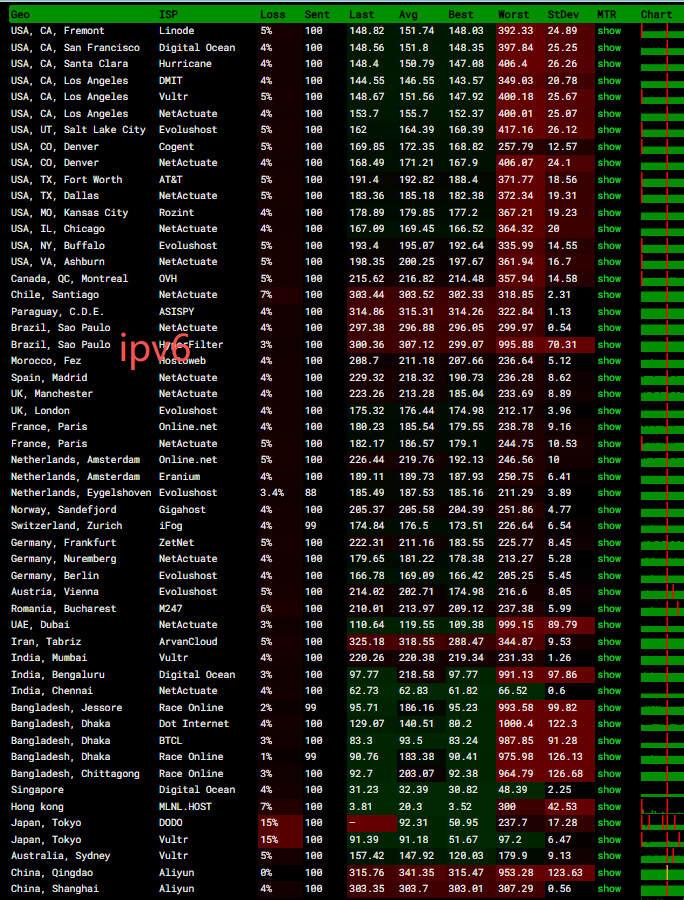Click the Sent column header
This screenshot has height=900, width=684.
pyautogui.click(x=317, y=15)
